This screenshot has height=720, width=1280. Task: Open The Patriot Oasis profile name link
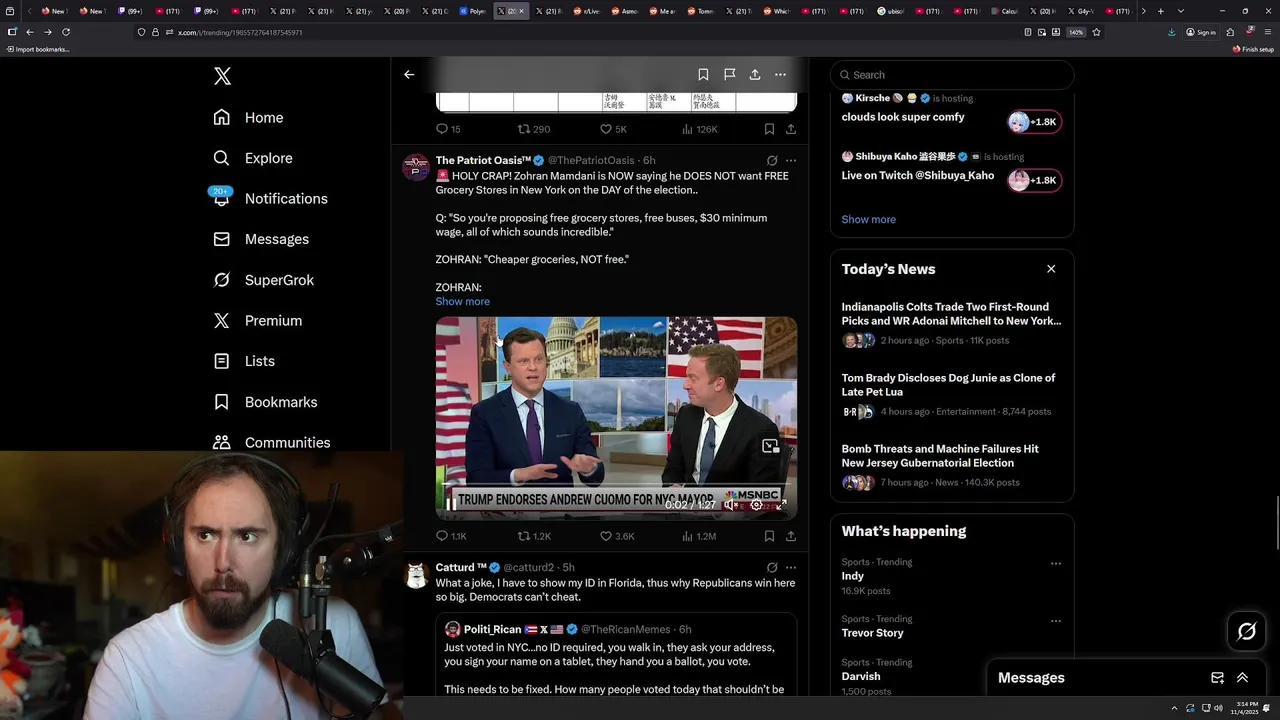pos(483,160)
